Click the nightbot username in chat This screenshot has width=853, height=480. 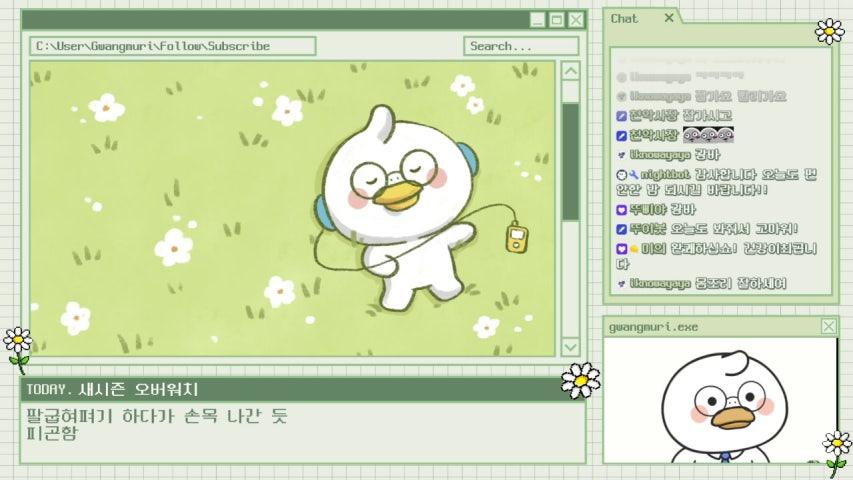pos(665,175)
